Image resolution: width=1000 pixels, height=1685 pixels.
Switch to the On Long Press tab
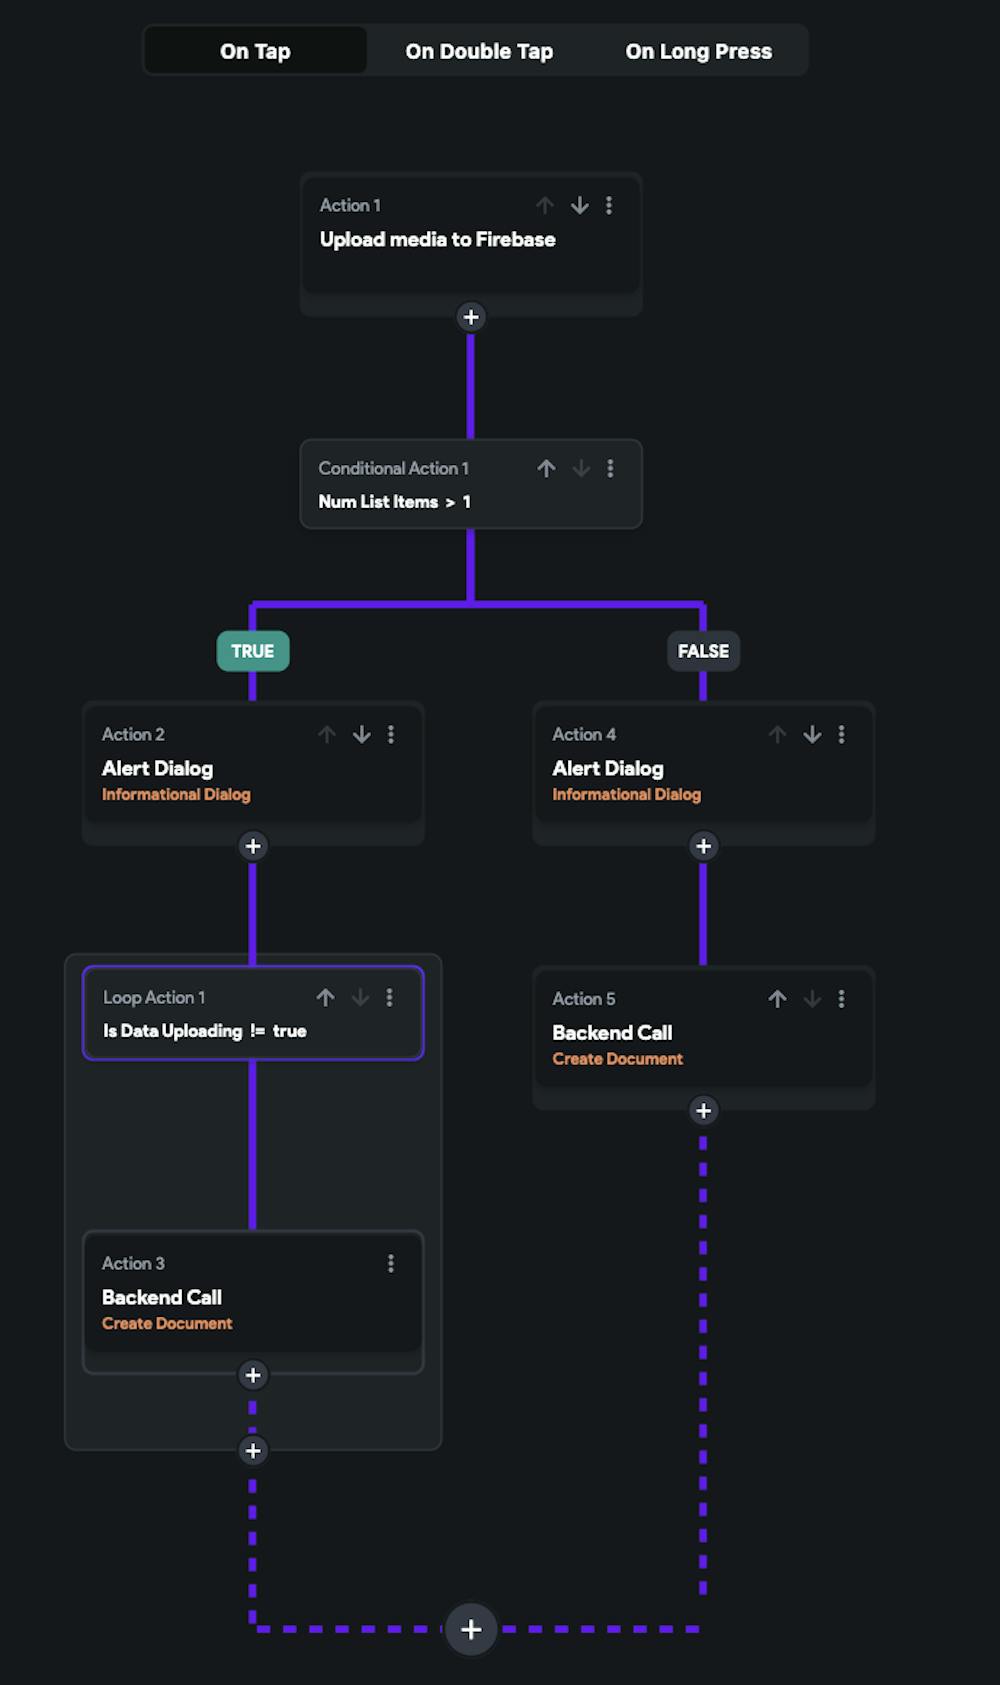pyautogui.click(x=699, y=50)
